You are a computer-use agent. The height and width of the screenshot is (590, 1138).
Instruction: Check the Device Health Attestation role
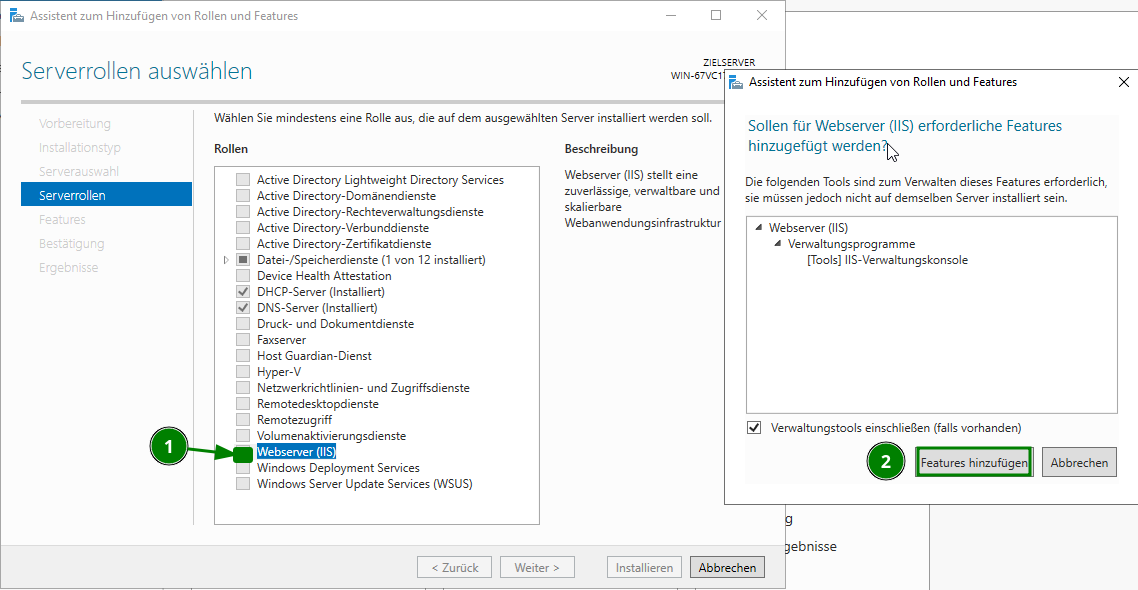[x=242, y=275]
